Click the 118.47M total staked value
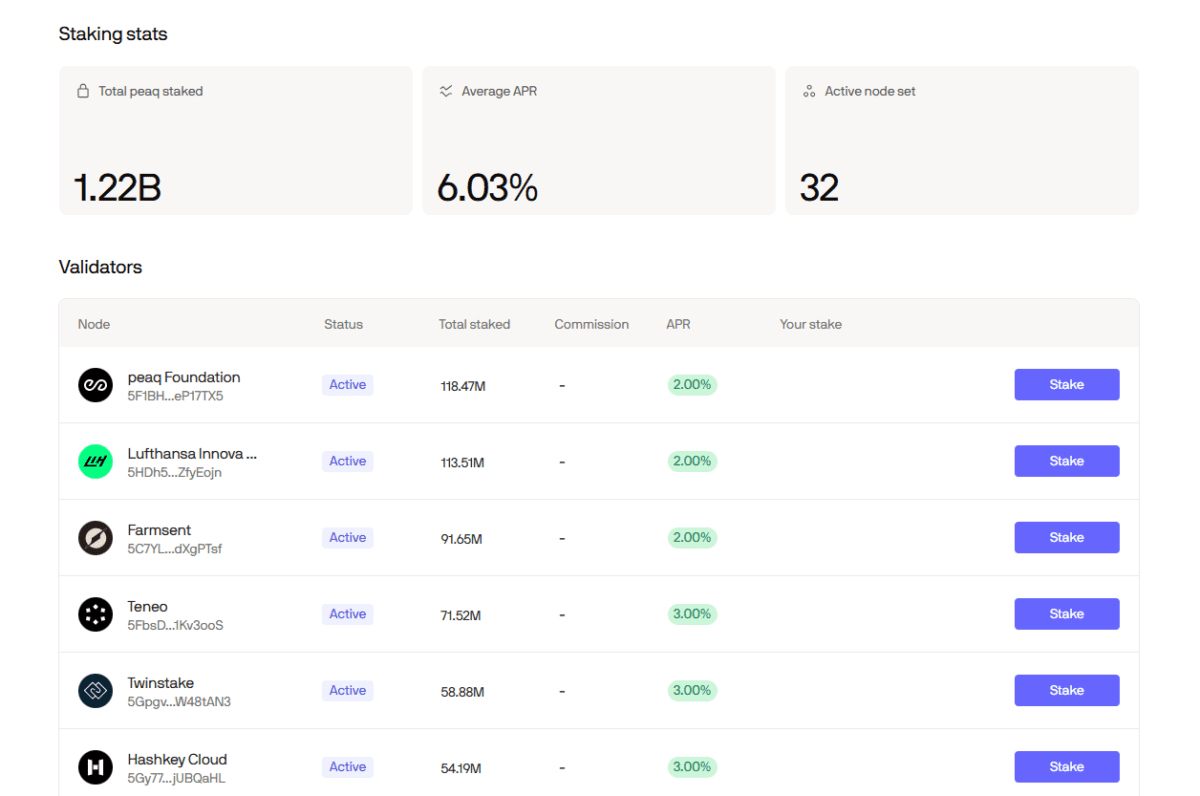Screen dimensions: 1200x796 click(x=463, y=386)
